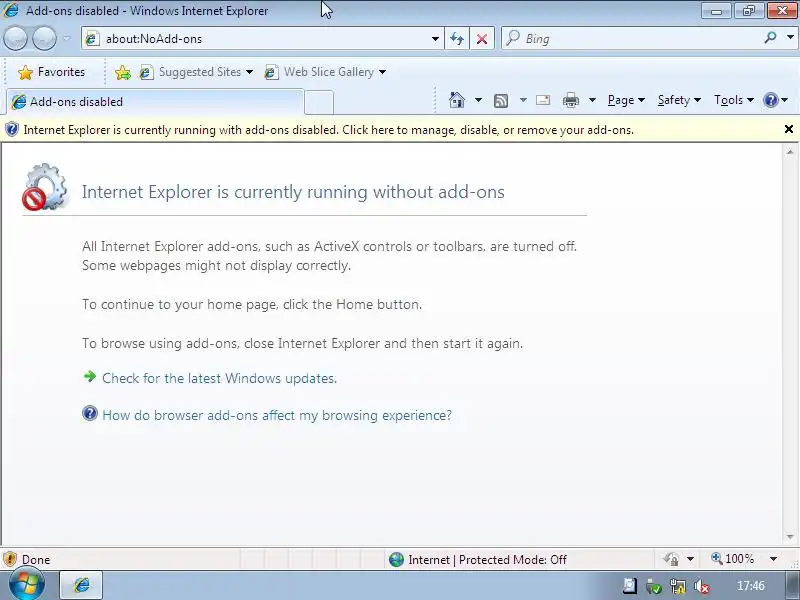Click the network warning tray icon

coord(678,586)
